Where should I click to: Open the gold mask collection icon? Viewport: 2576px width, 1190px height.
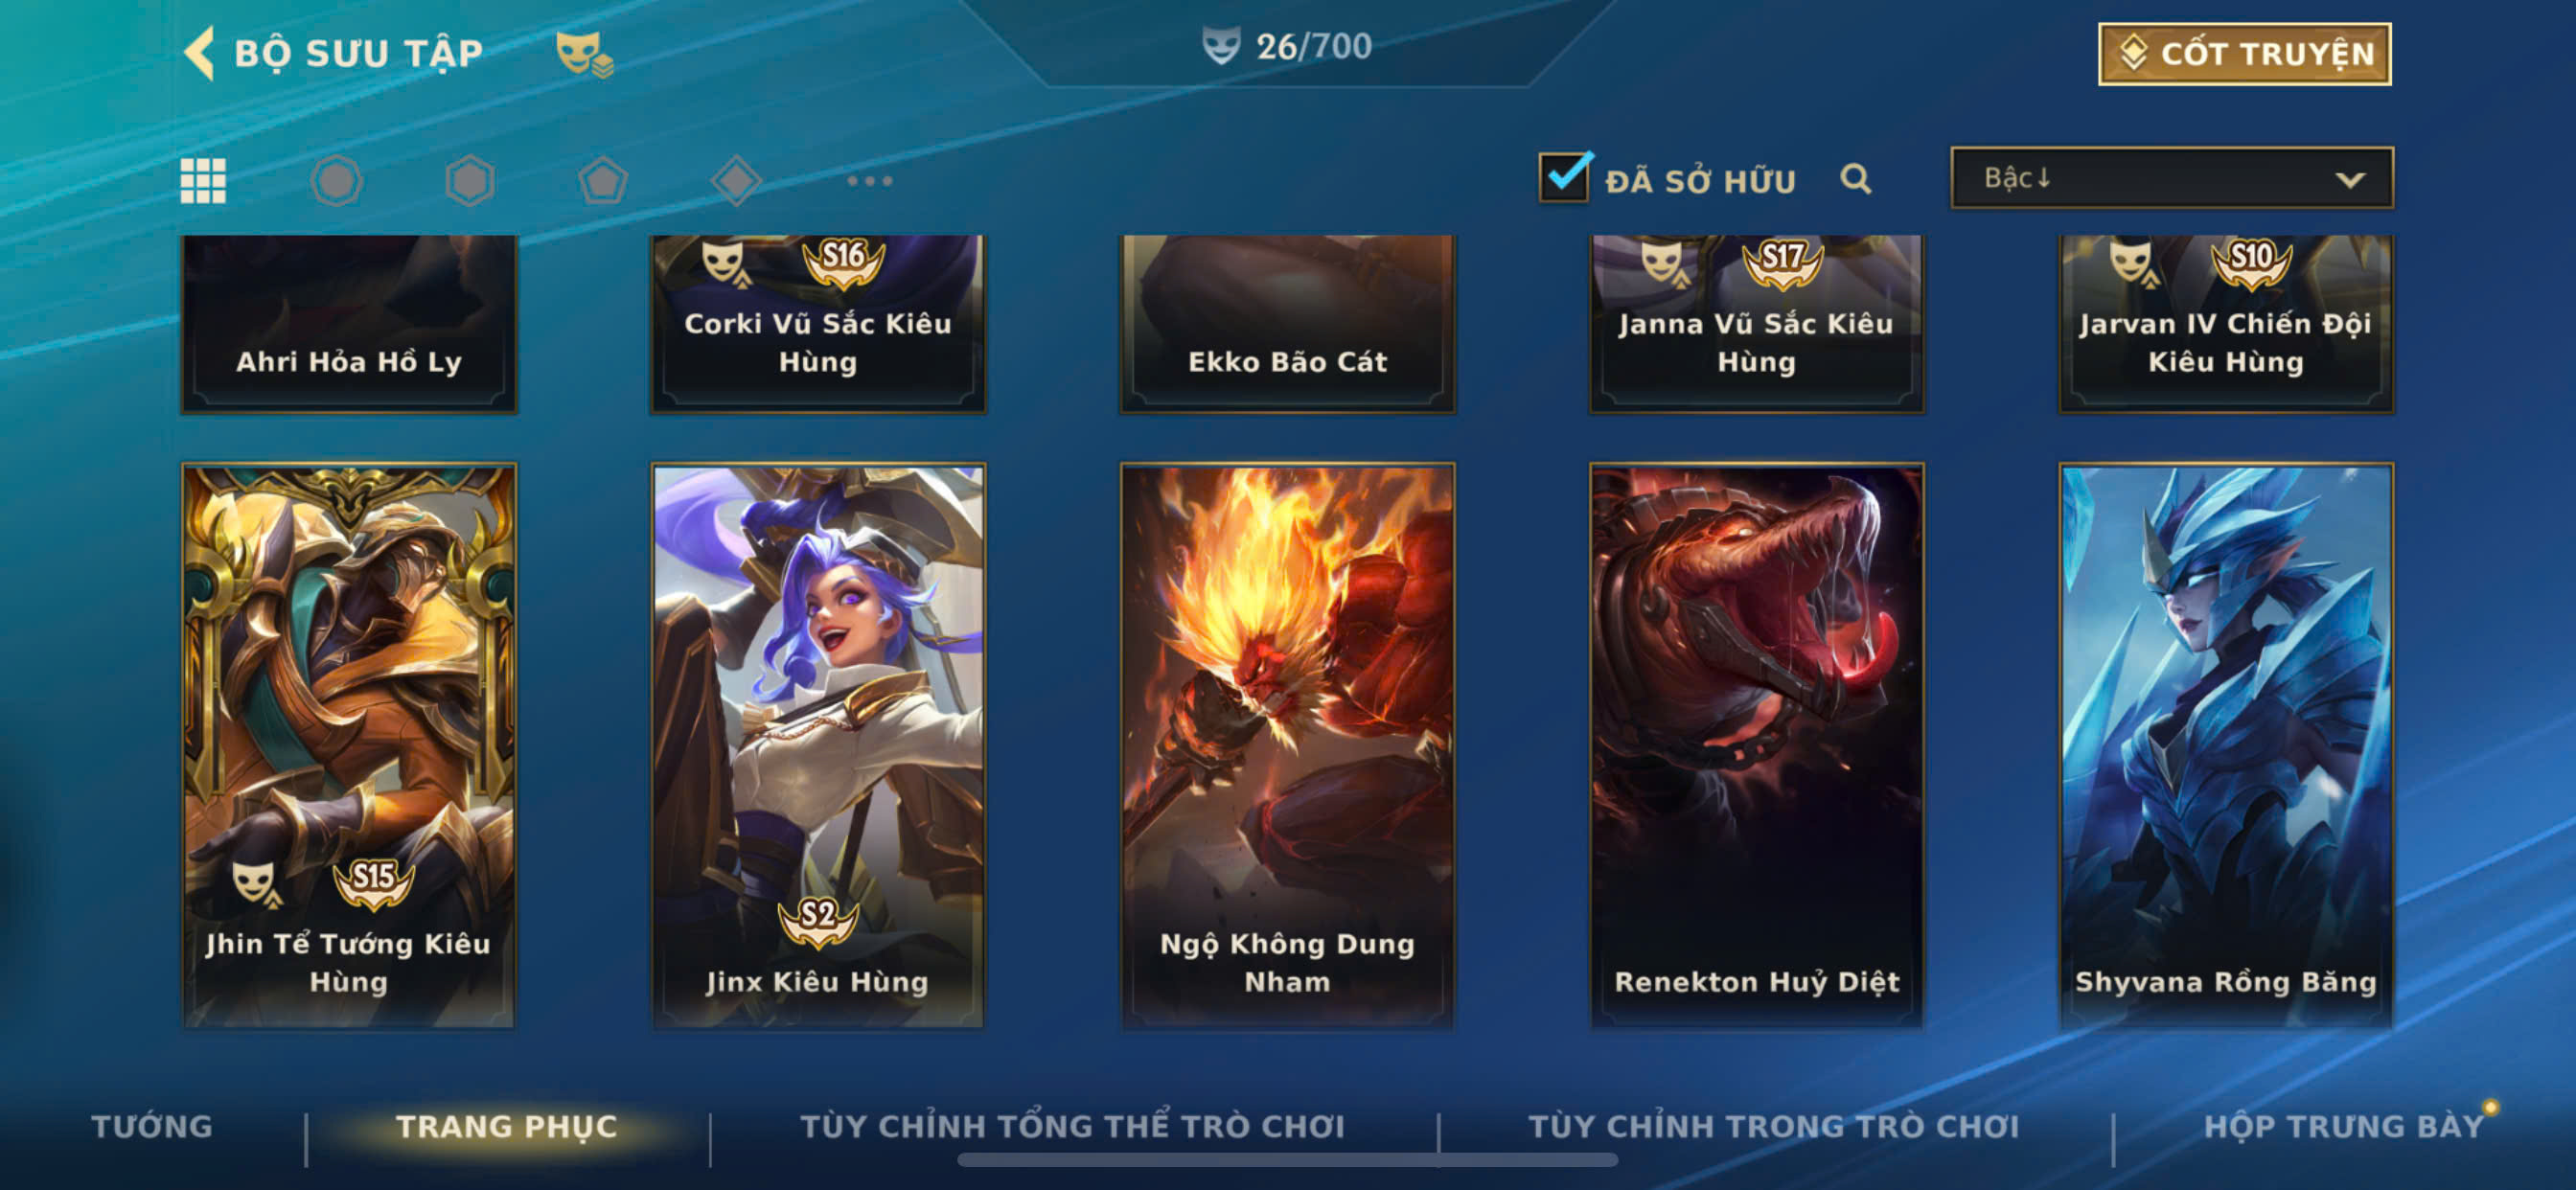click(584, 53)
